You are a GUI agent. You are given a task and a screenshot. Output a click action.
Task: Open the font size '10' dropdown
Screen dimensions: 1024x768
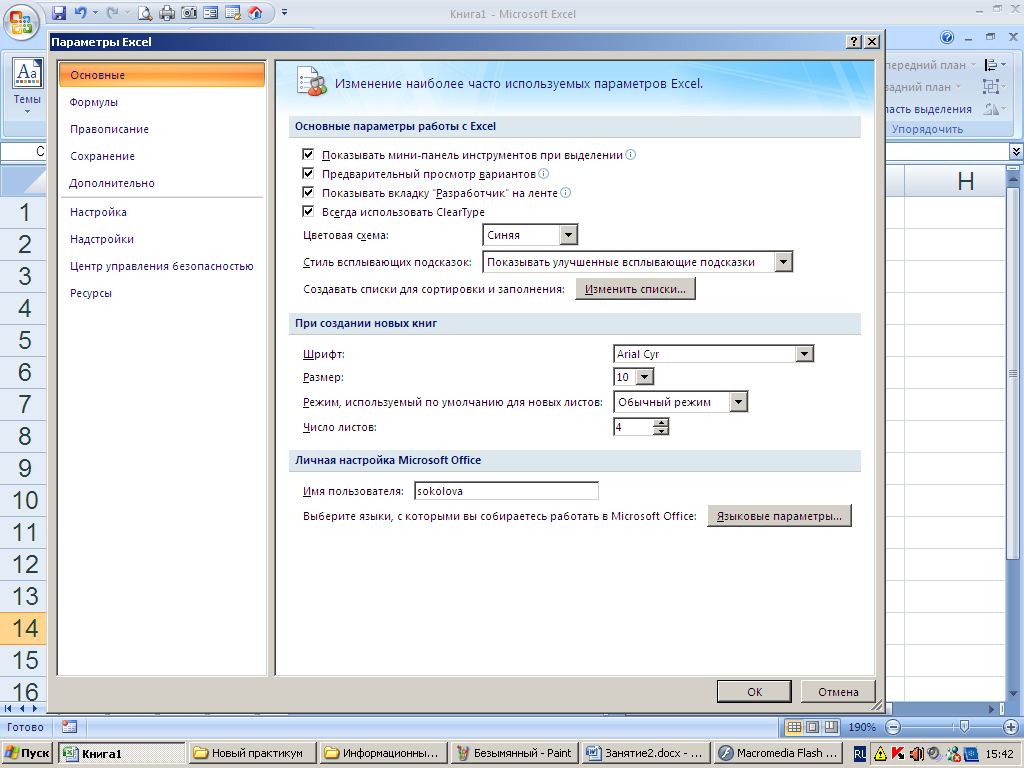645,376
